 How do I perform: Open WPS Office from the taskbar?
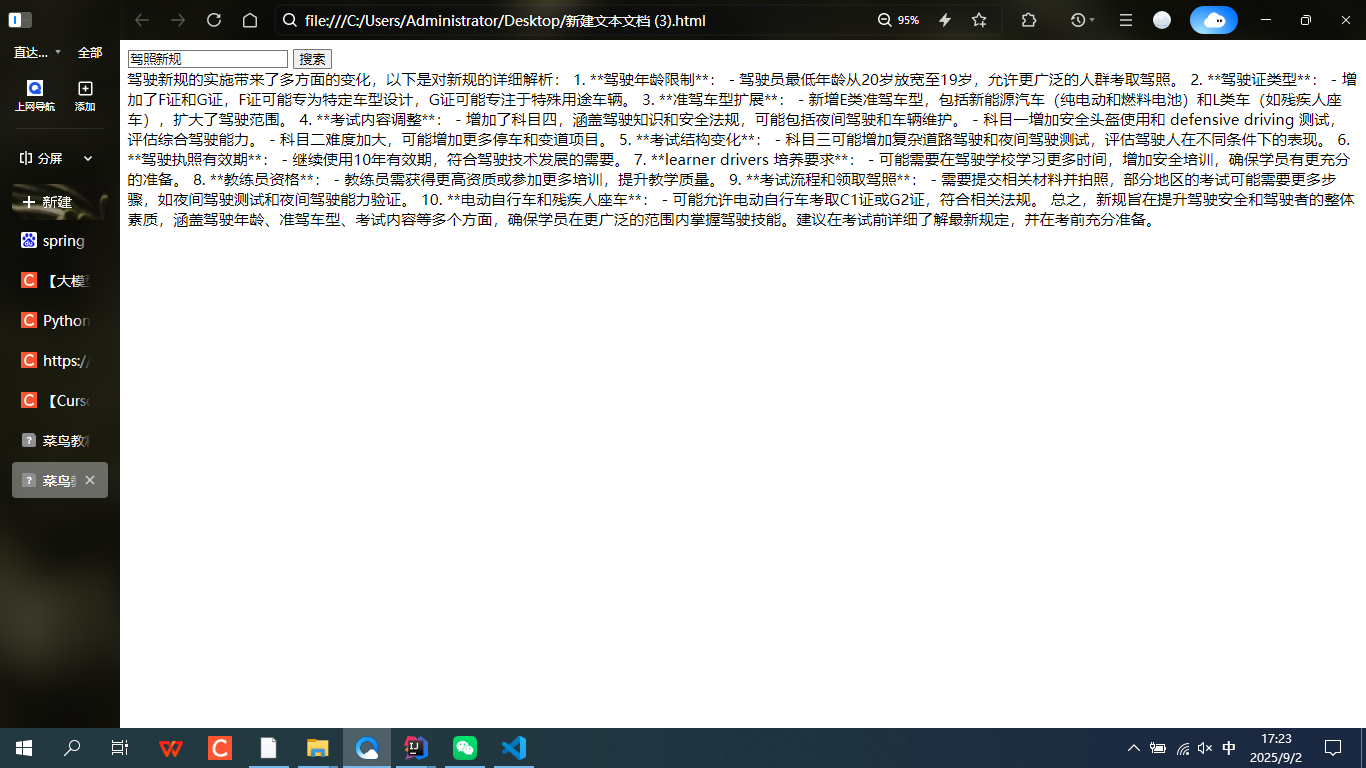pos(171,748)
